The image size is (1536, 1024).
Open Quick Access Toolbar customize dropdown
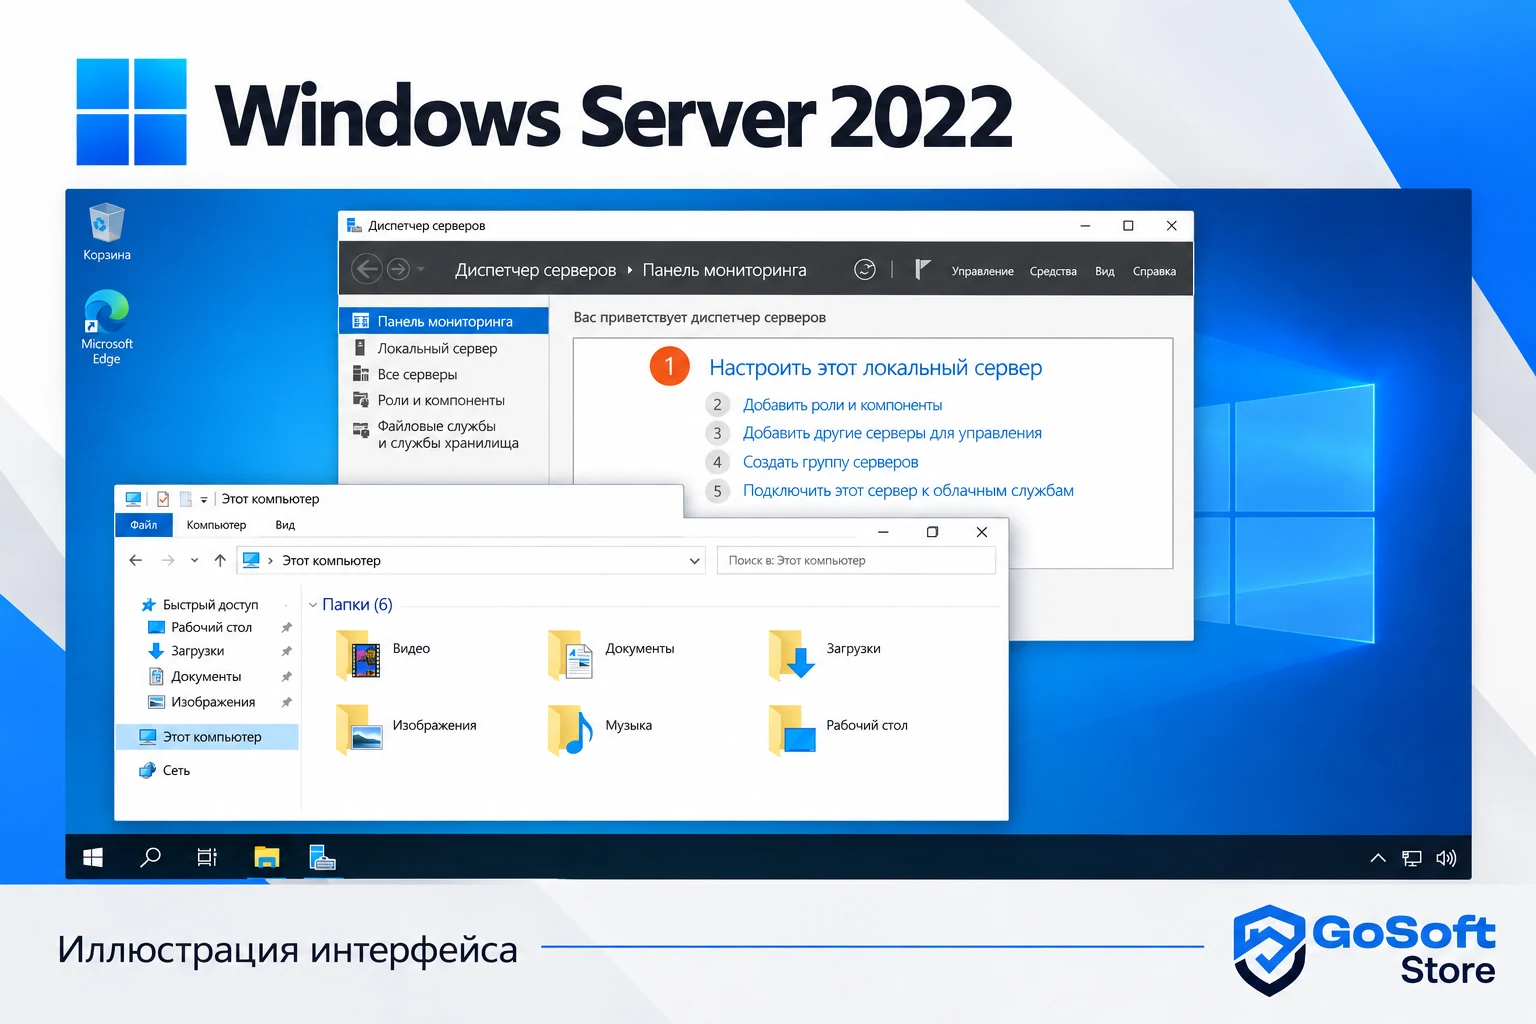[203, 499]
